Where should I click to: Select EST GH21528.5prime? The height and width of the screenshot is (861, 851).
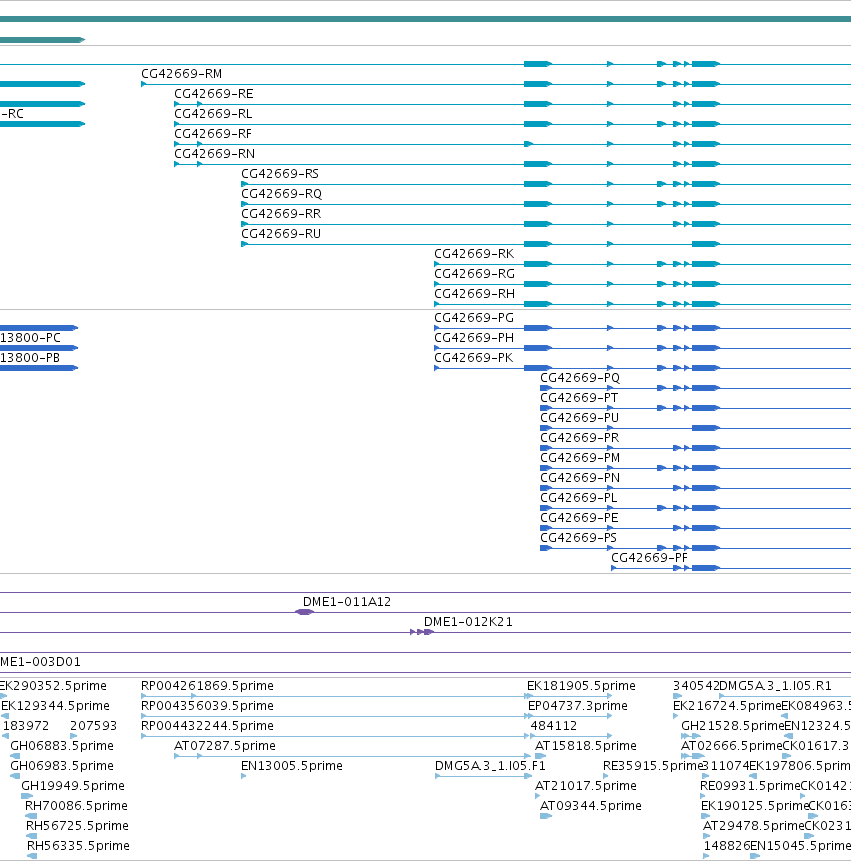732,726
